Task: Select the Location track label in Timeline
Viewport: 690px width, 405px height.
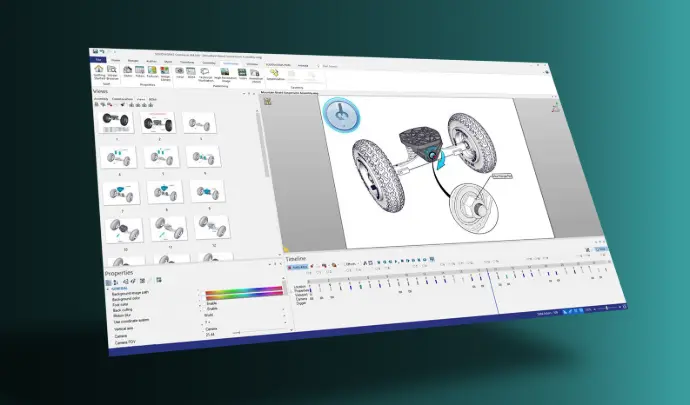Action: [x=301, y=287]
